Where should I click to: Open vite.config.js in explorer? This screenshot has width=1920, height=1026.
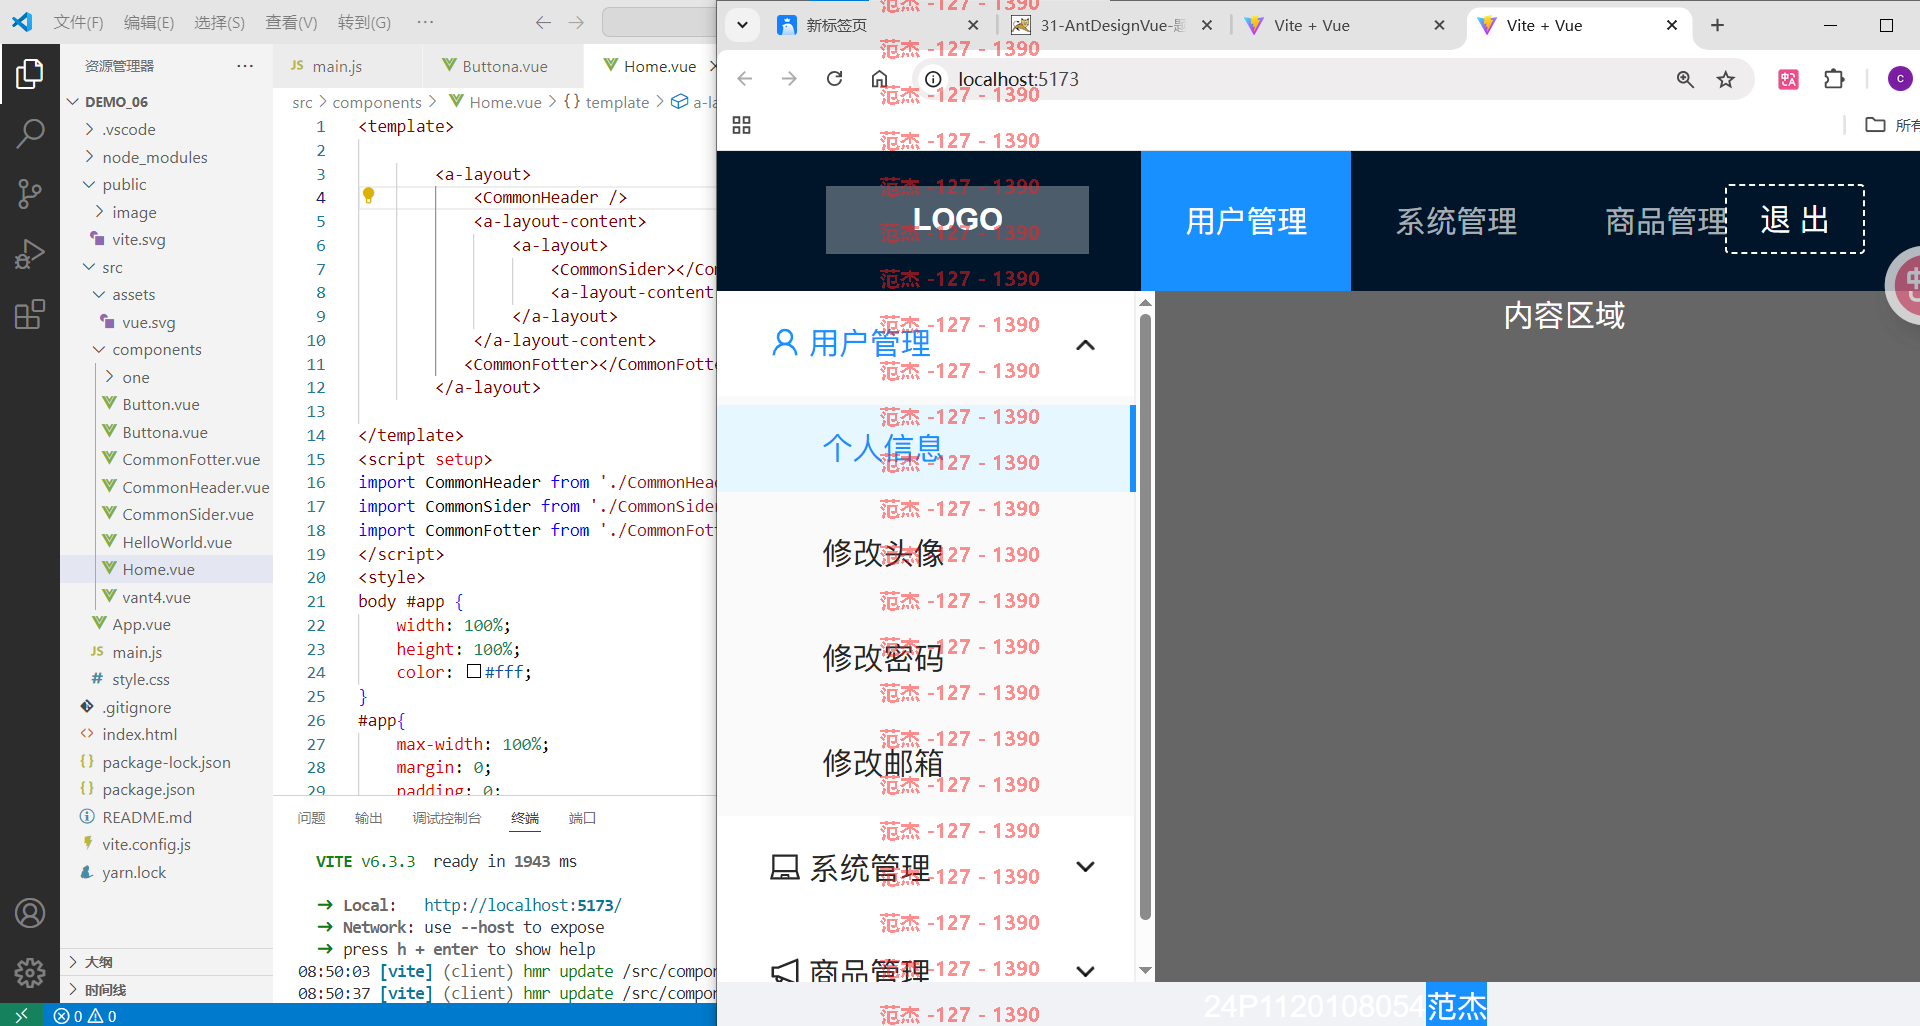point(146,844)
